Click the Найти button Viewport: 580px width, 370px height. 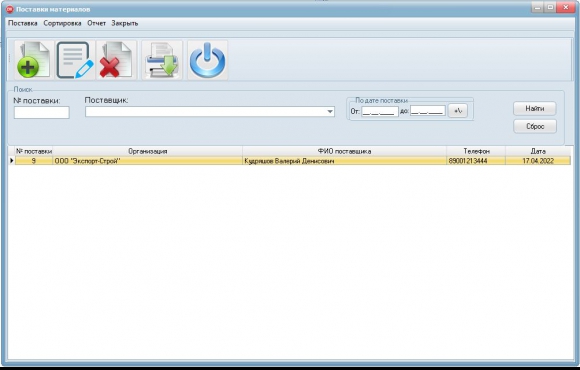pos(535,108)
